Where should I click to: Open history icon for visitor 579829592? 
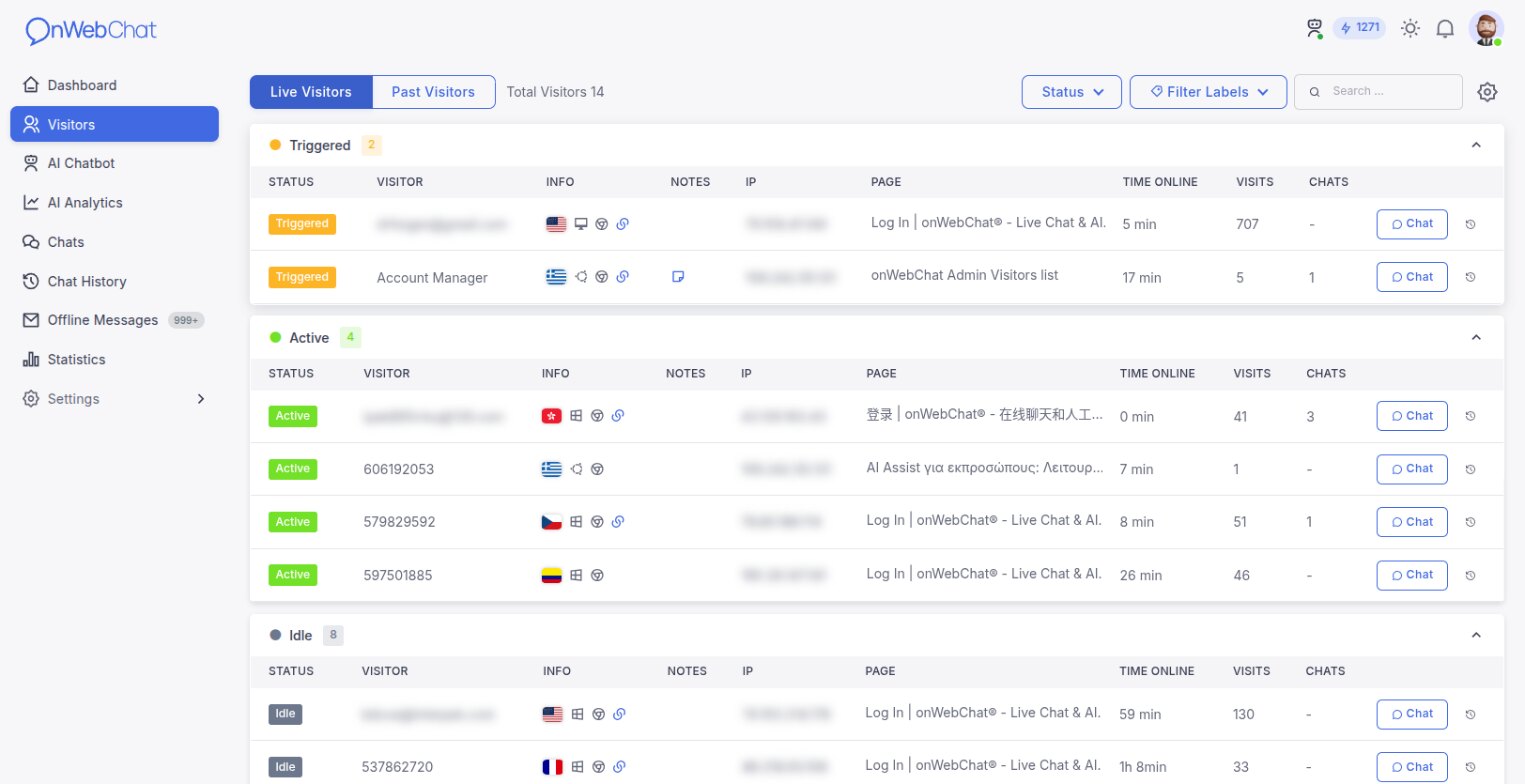point(1470,522)
